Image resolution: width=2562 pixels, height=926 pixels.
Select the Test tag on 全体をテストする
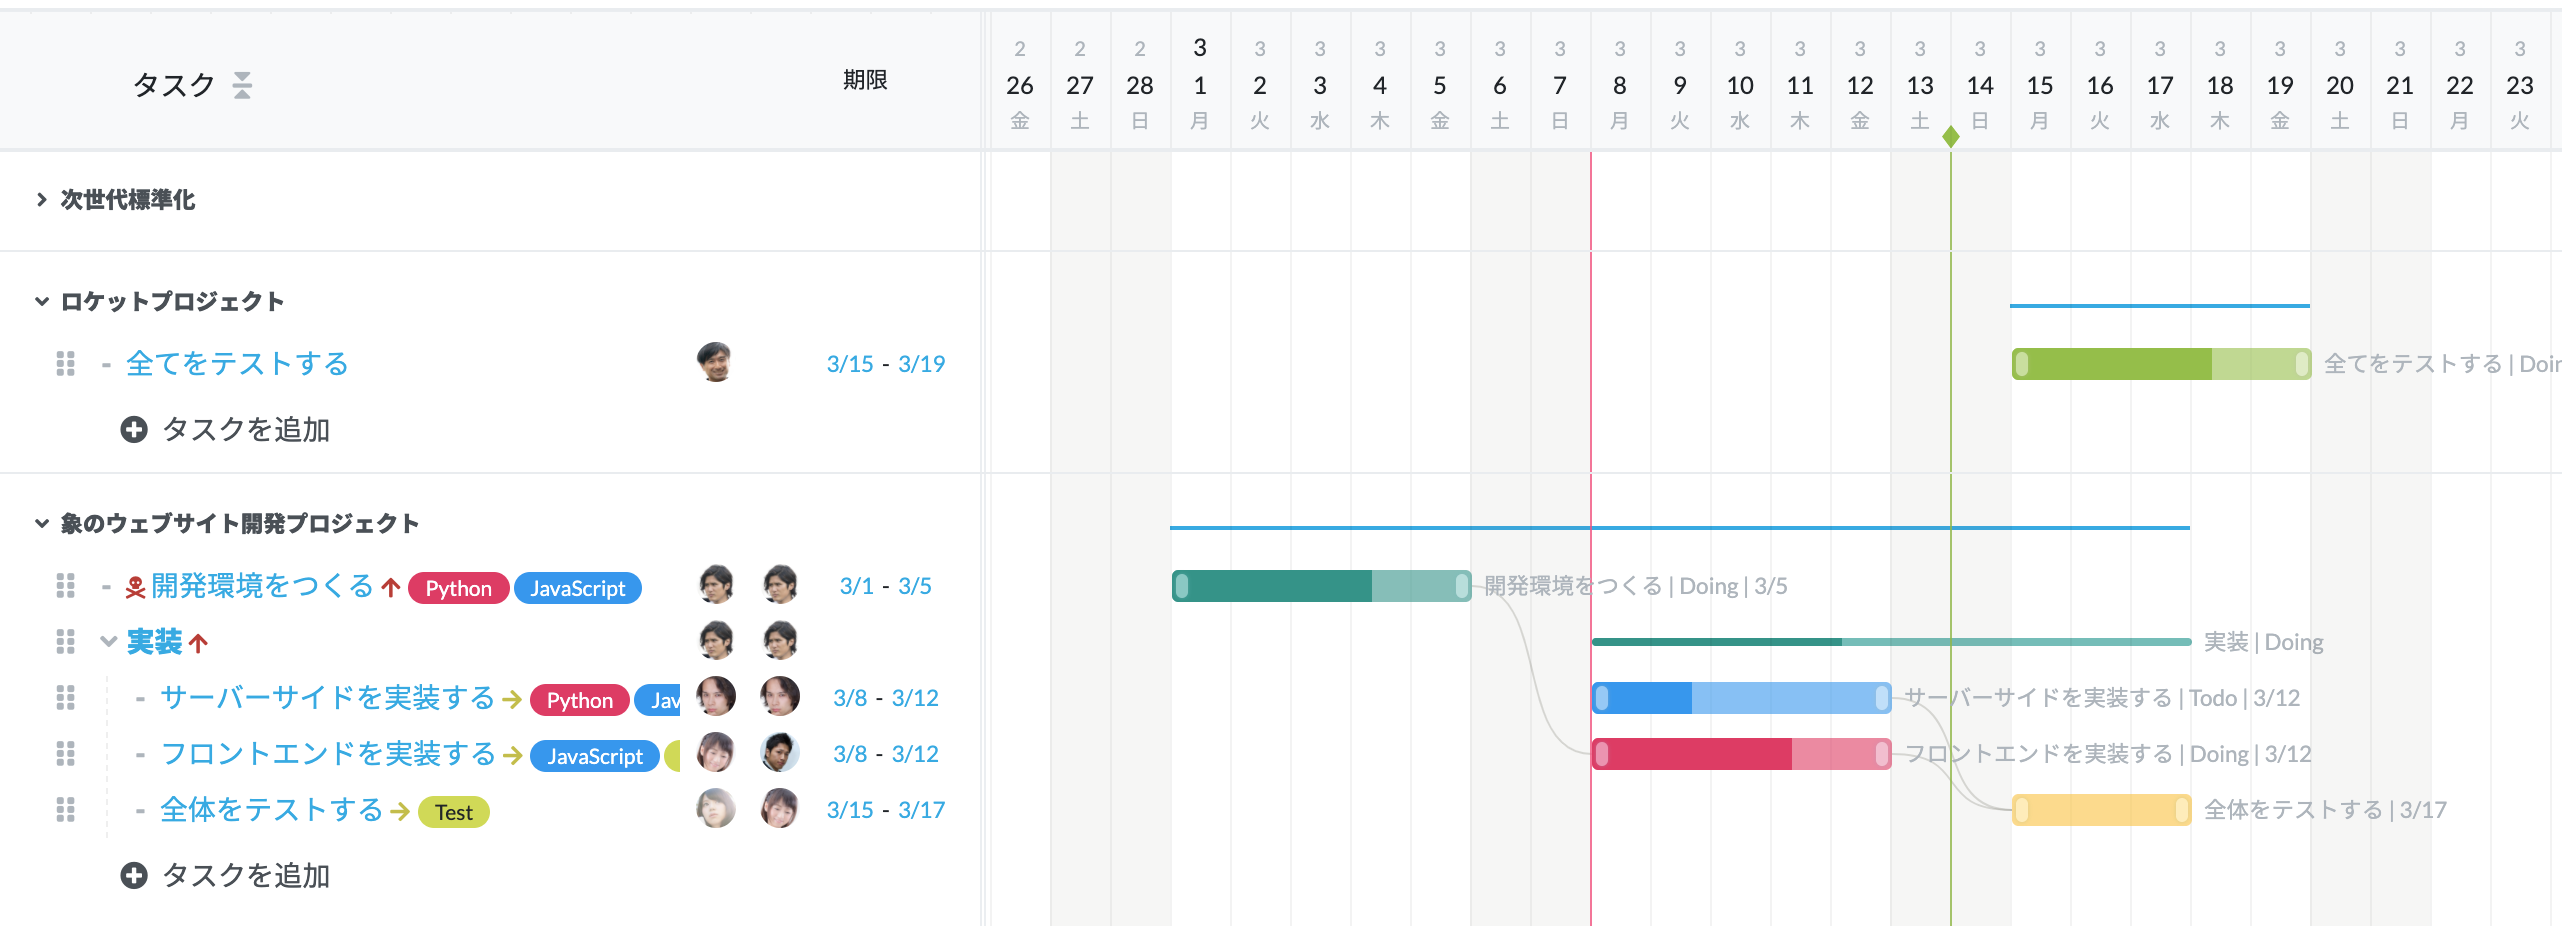pyautogui.click(x=454, y=812)
